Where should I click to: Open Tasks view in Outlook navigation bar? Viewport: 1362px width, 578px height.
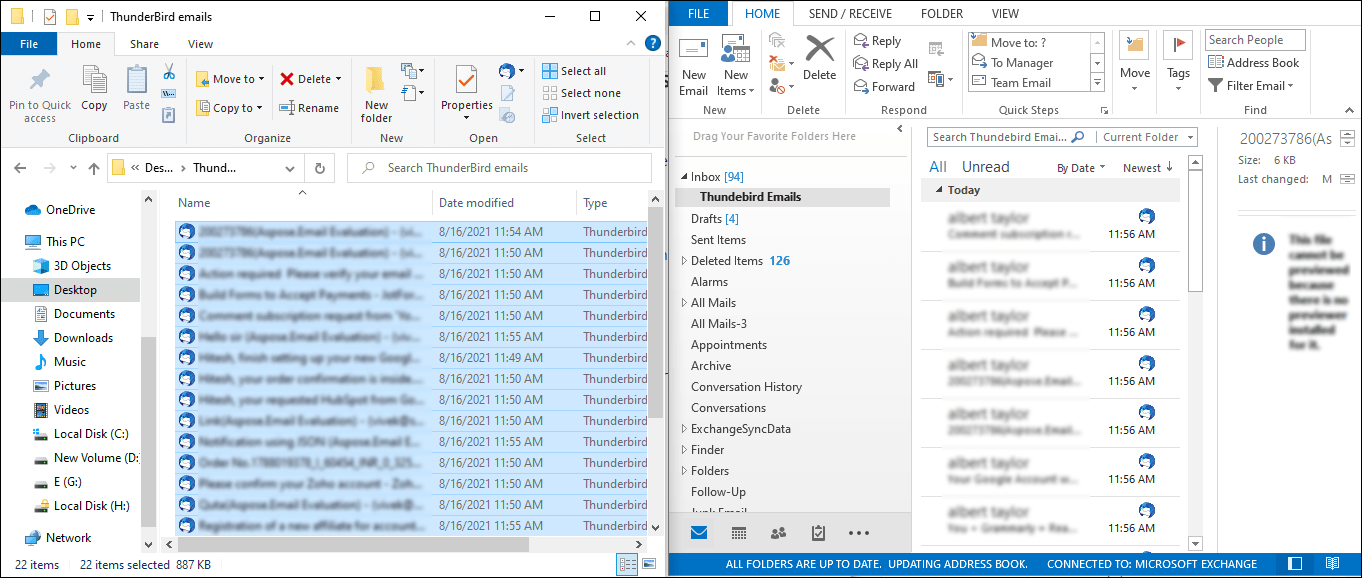click(818, 533)
